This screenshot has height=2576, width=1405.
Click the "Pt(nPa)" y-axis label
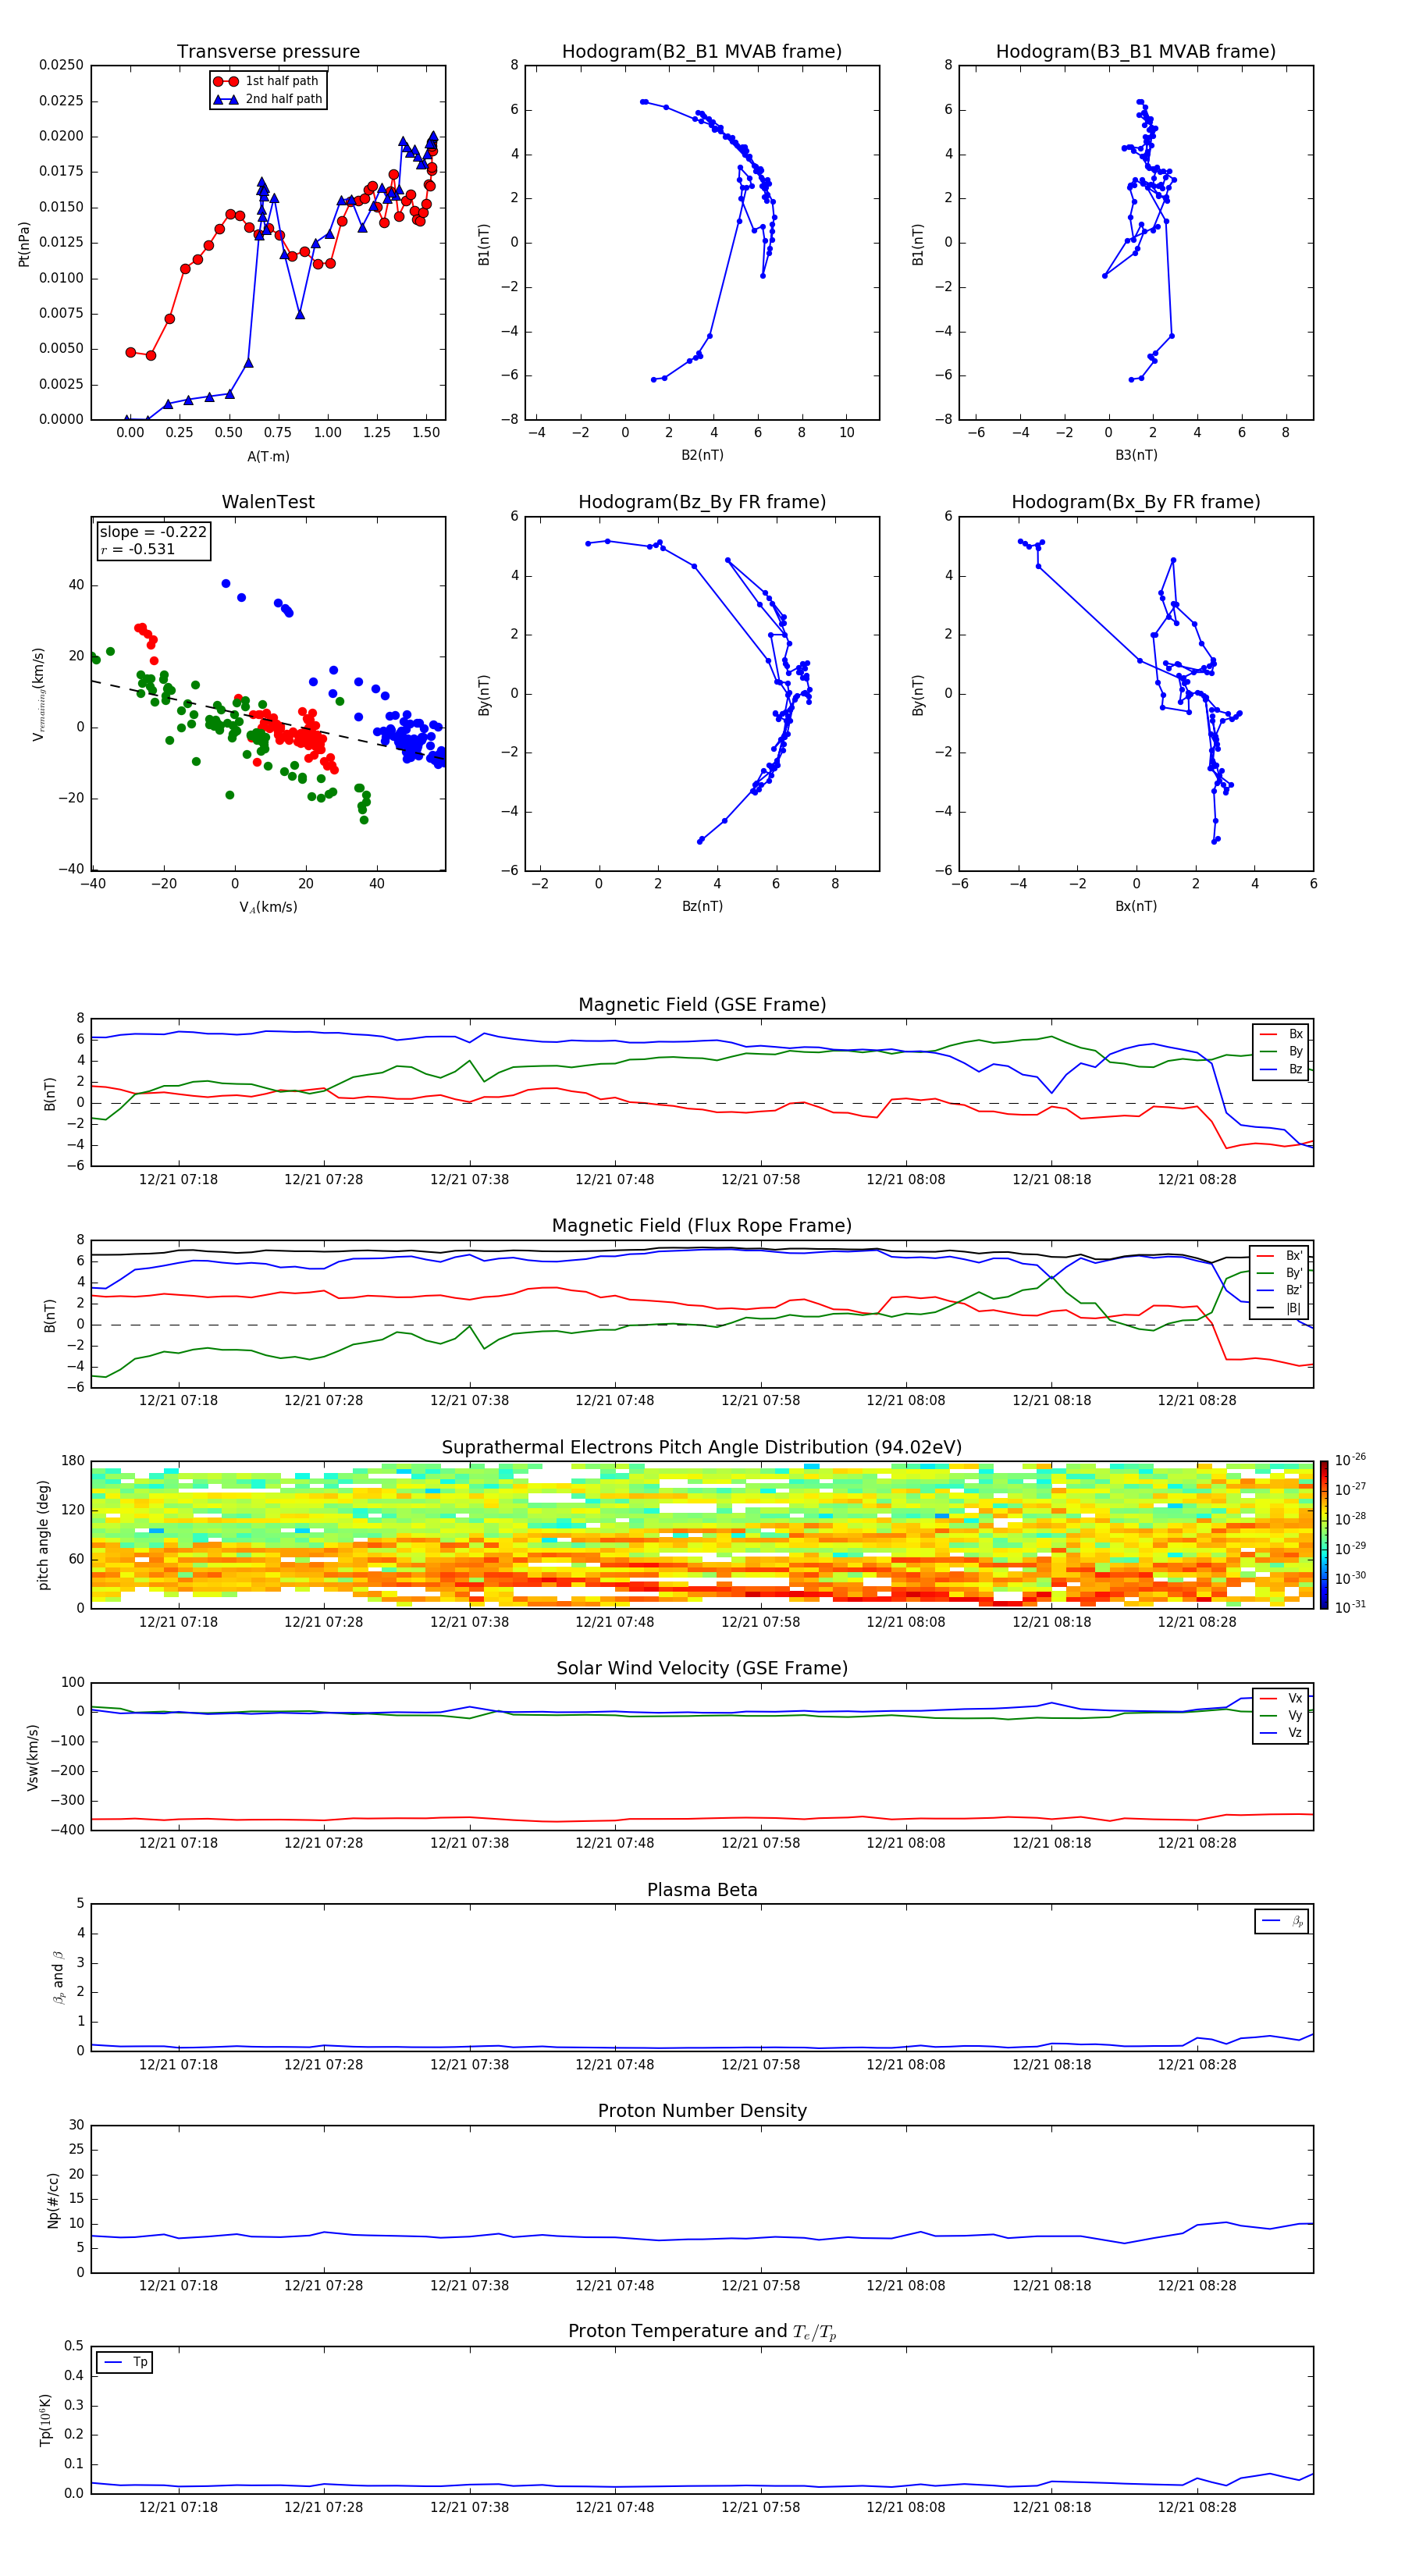point(24,244)
